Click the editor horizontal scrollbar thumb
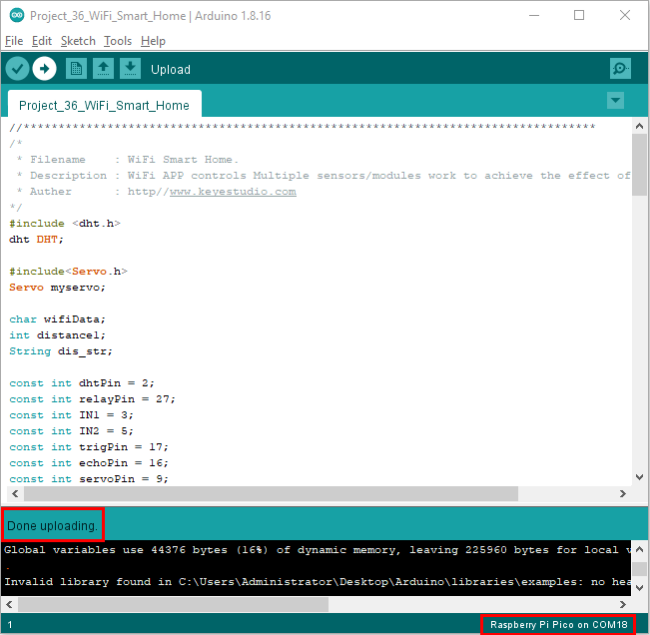This screenshot has height=635, width=650. click(271, 493)
